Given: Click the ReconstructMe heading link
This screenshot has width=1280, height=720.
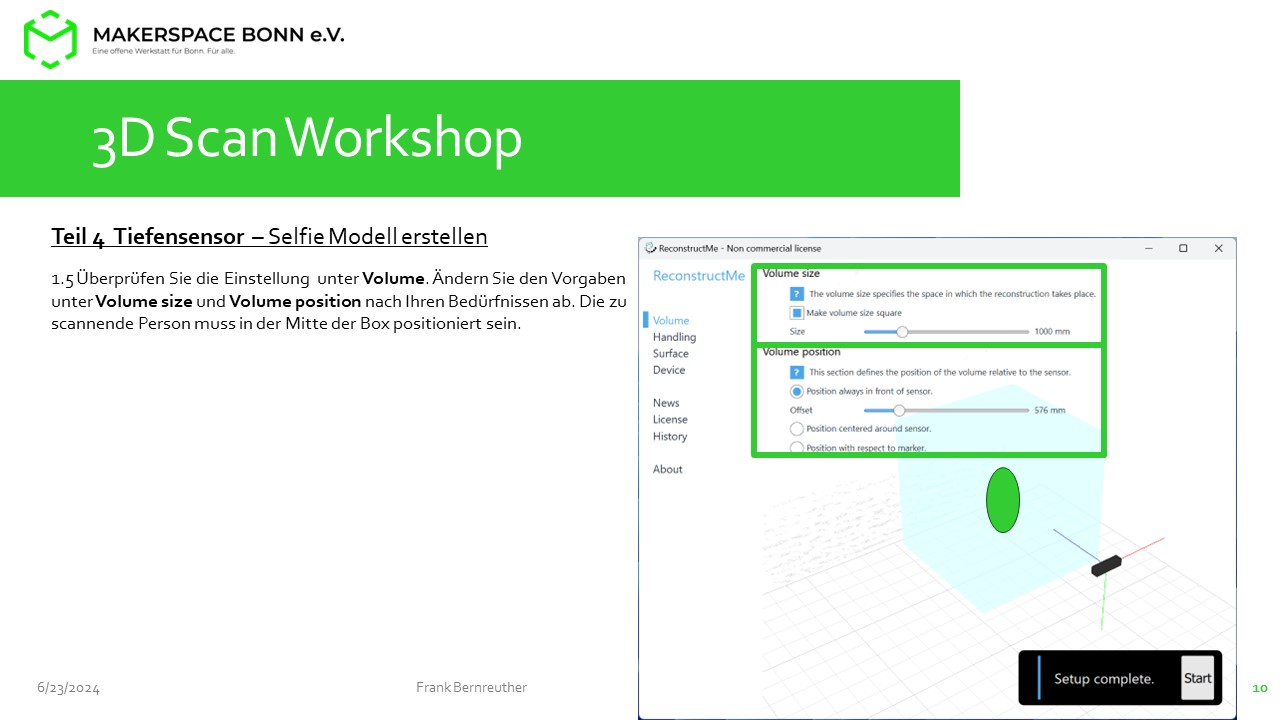Looking at the screenshot, I should (699, 276).
